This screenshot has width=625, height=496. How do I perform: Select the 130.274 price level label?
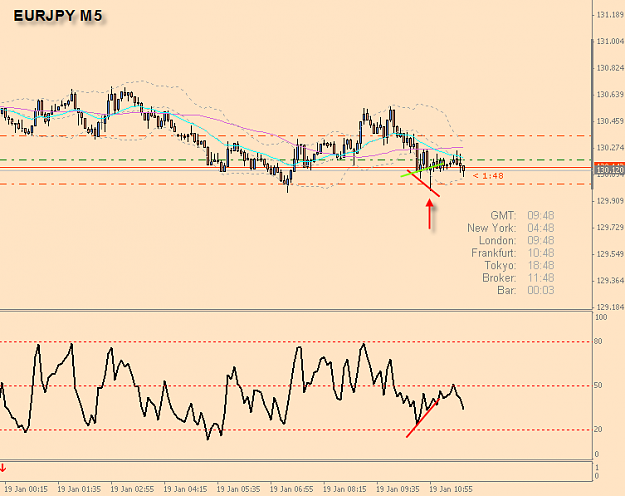610,148
